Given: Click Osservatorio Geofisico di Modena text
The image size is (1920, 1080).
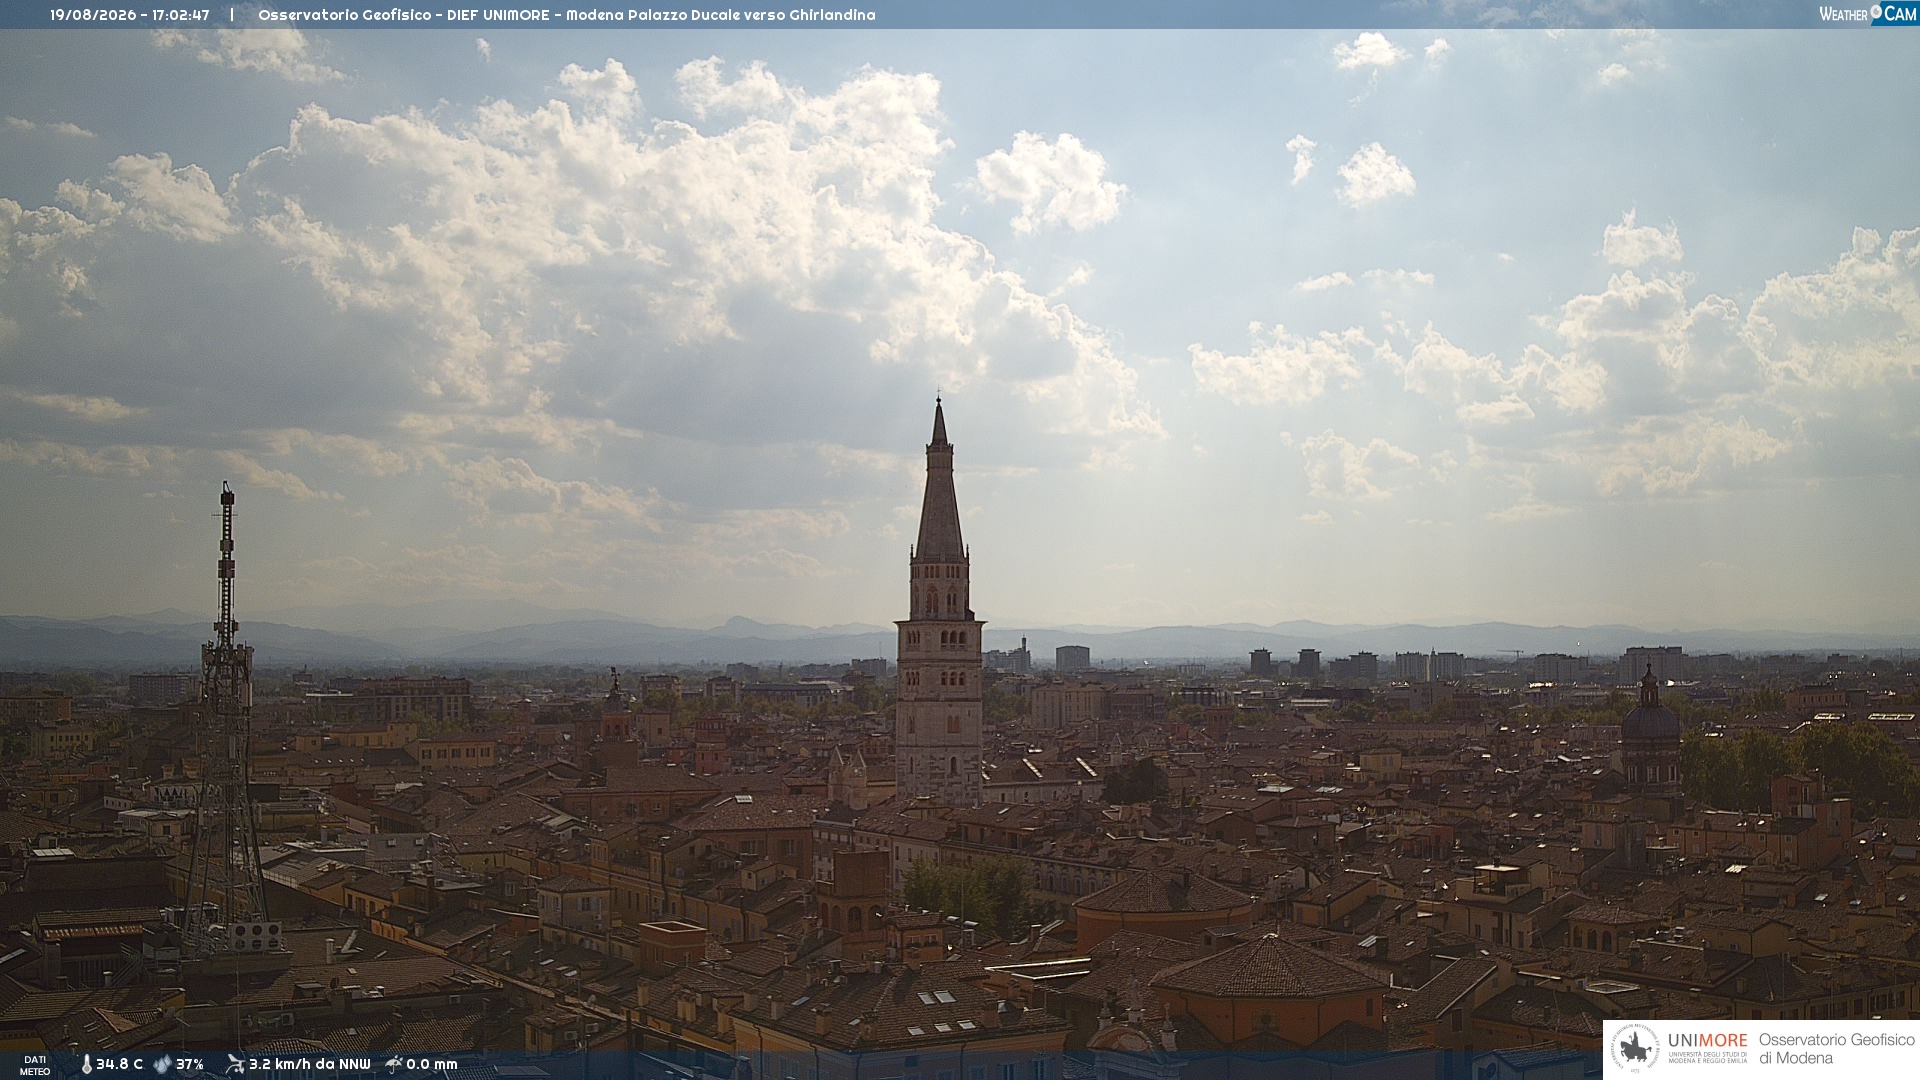Looking at the screenshot, I should point(1836,1049).
